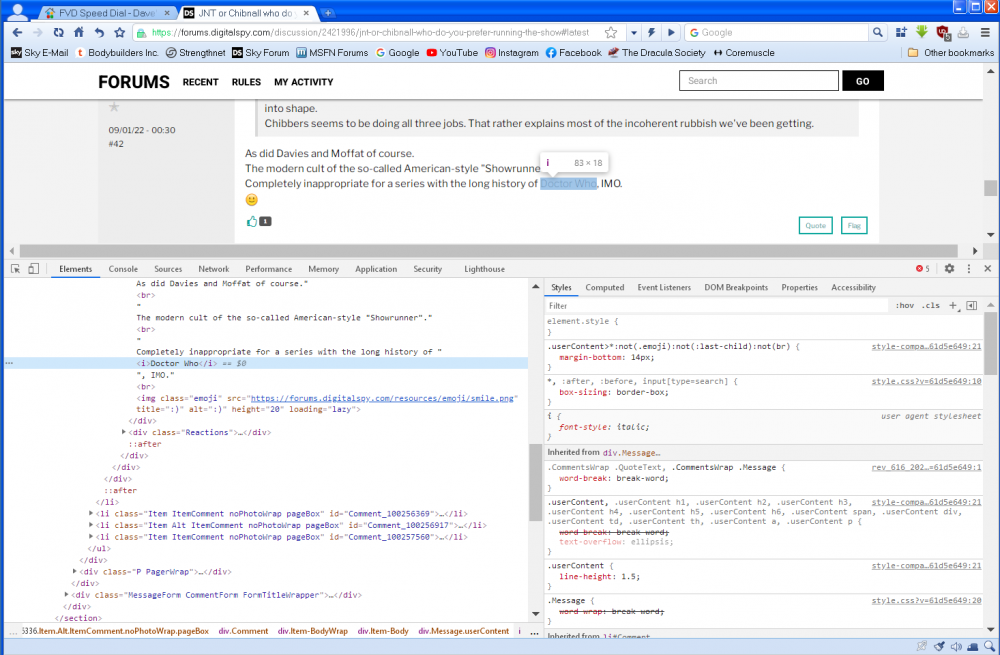The image size is (1000, 655).
Task: Toggle the device toolbar icon in DevTools
Action: (x=33, y=269)
